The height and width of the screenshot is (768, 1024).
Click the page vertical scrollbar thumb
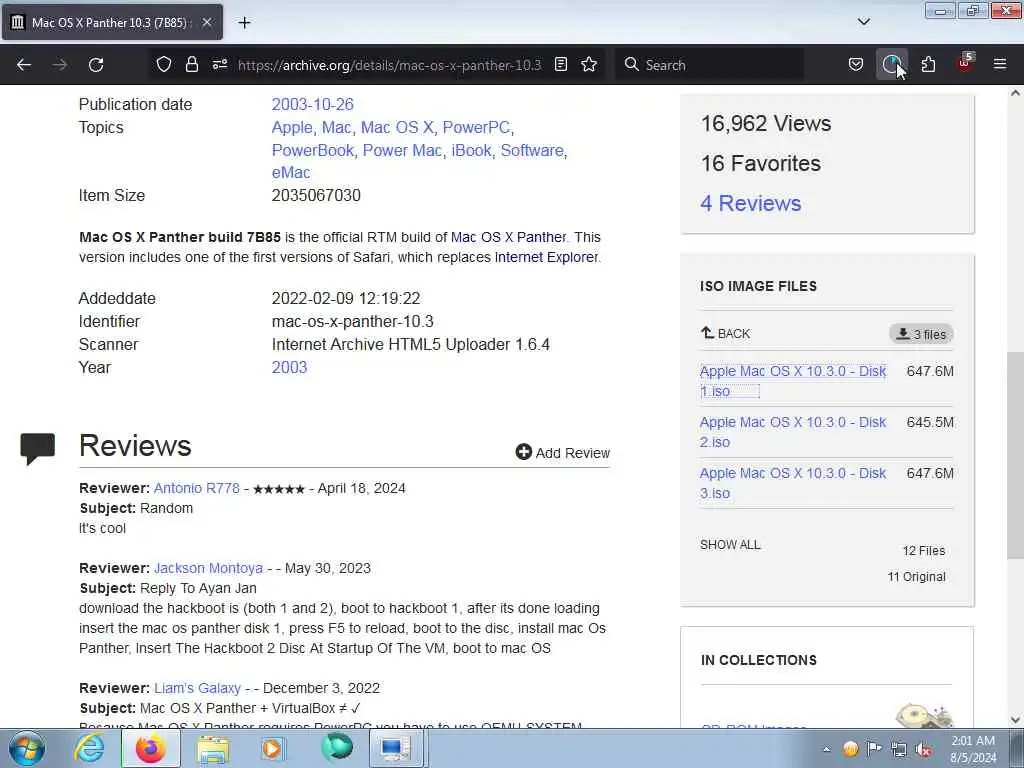(1015, 455)
